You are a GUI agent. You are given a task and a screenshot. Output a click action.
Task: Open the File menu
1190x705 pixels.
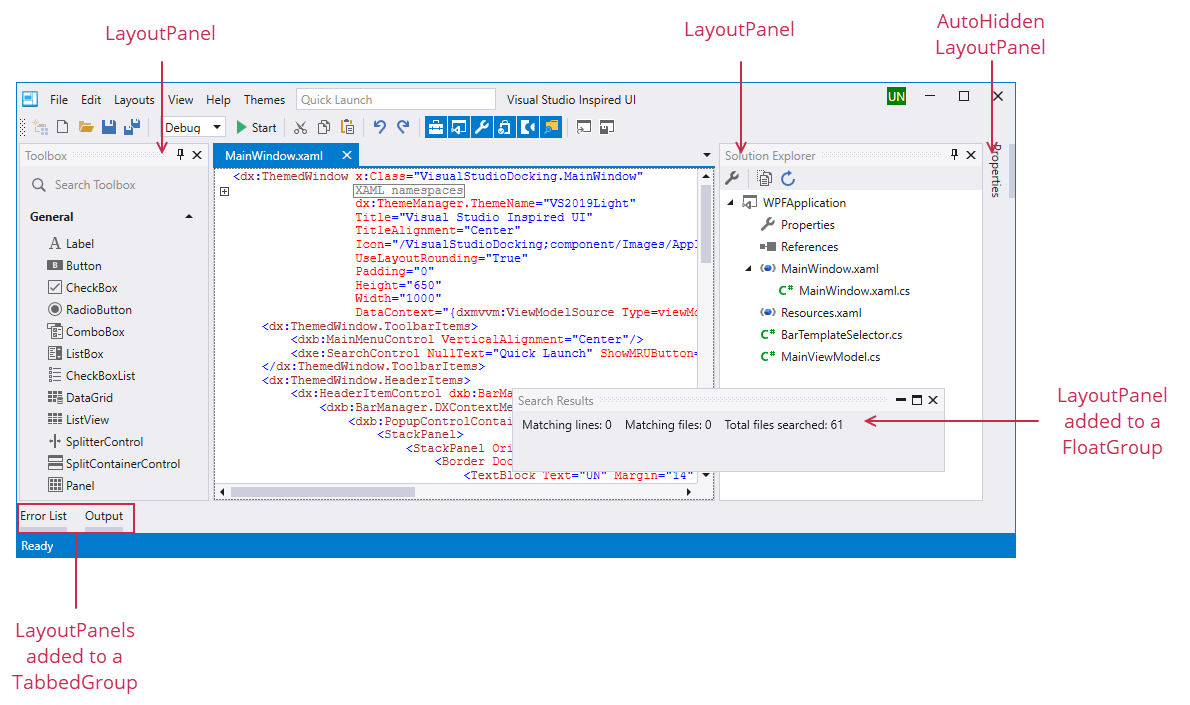click(x=58, y=99)
